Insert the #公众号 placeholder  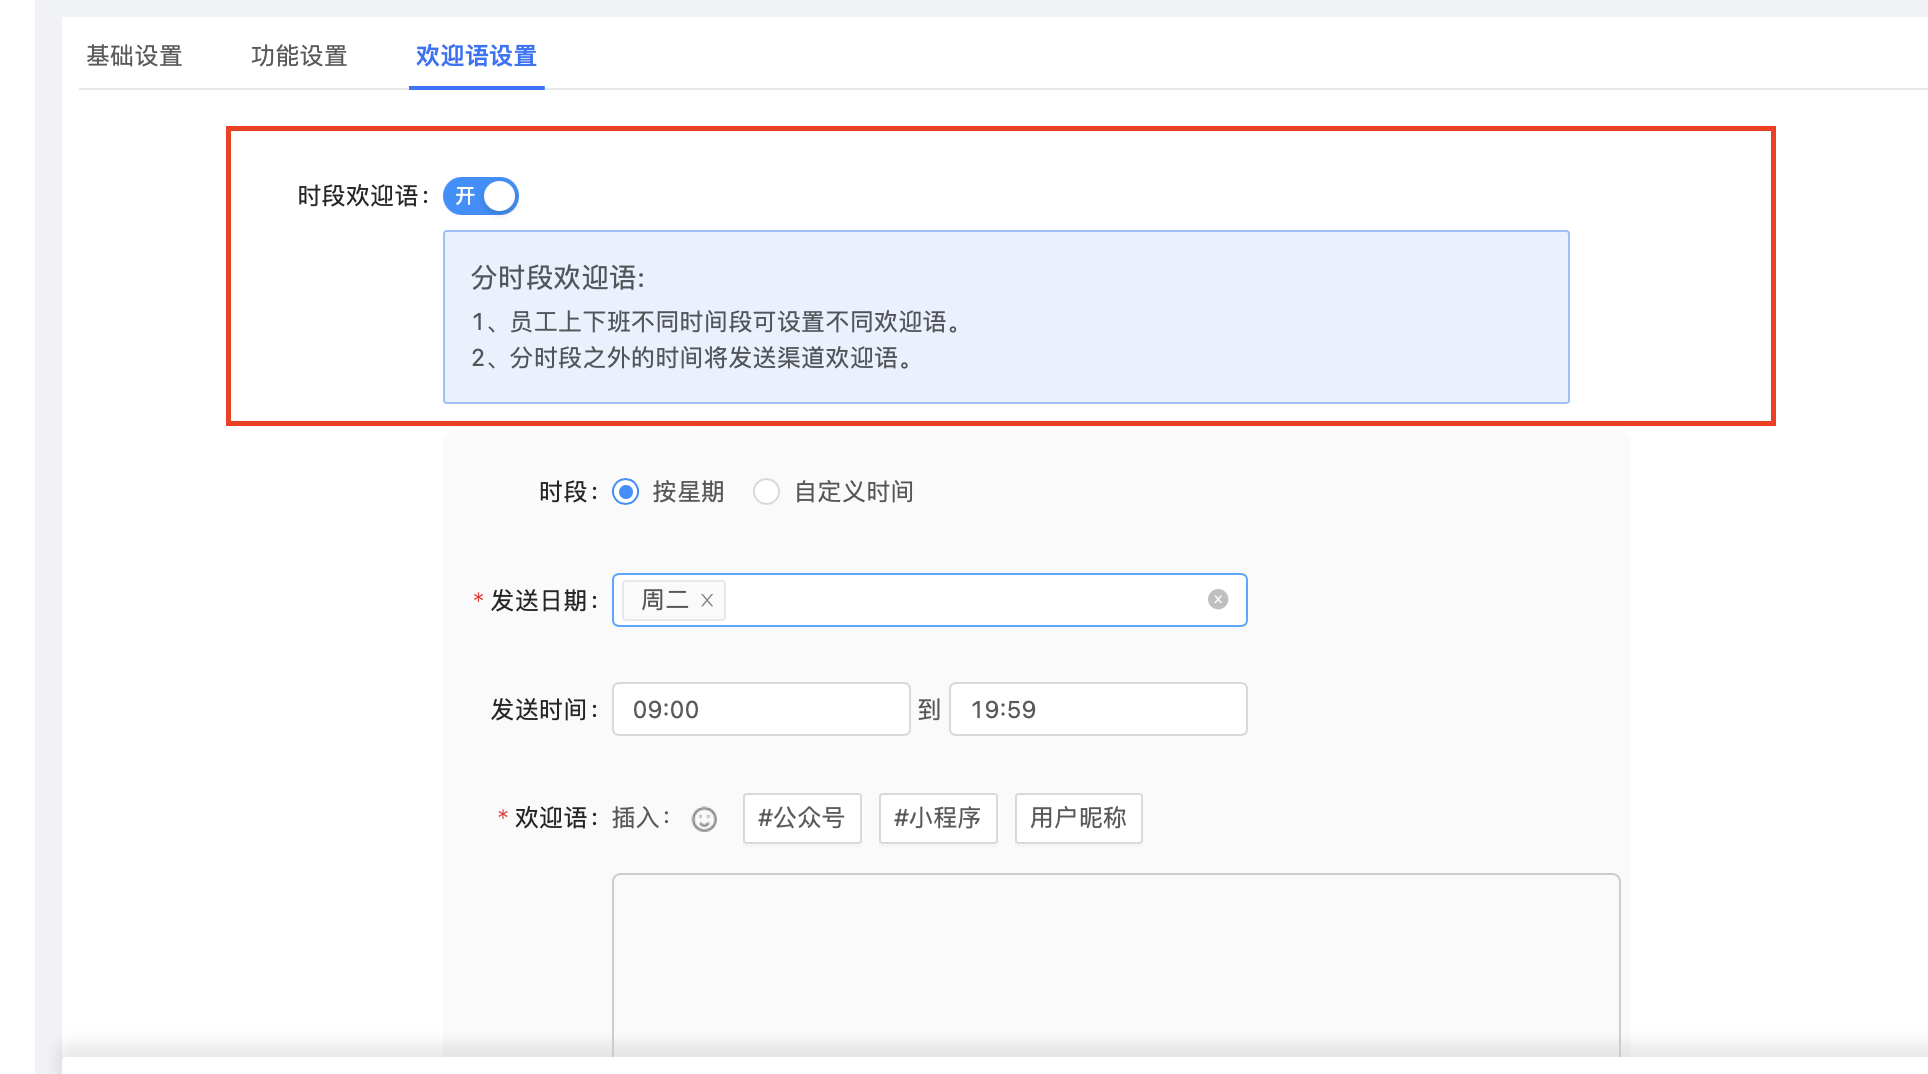pyautogui.click(x=802, y=818)
